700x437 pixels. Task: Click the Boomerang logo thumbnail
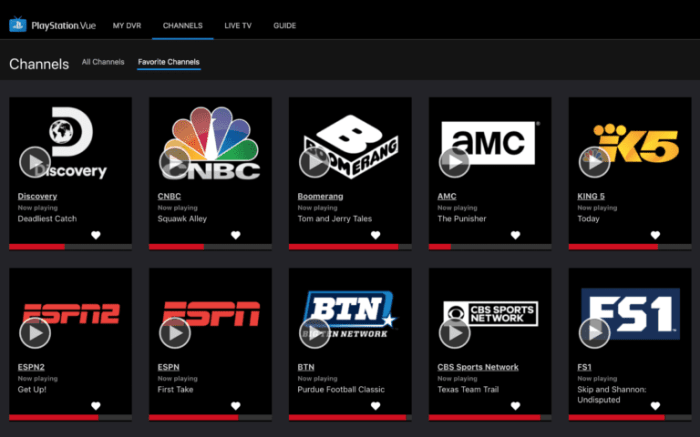coord(351,146)
